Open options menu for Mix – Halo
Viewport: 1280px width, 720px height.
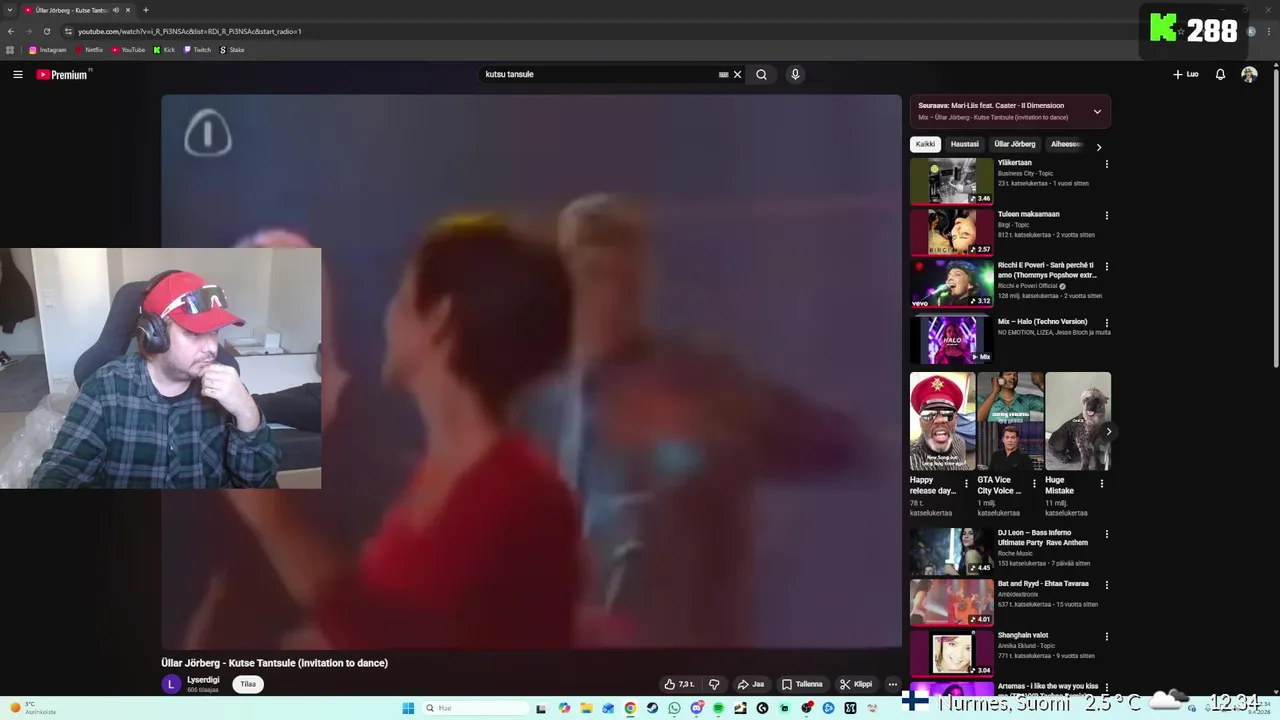1106,323
